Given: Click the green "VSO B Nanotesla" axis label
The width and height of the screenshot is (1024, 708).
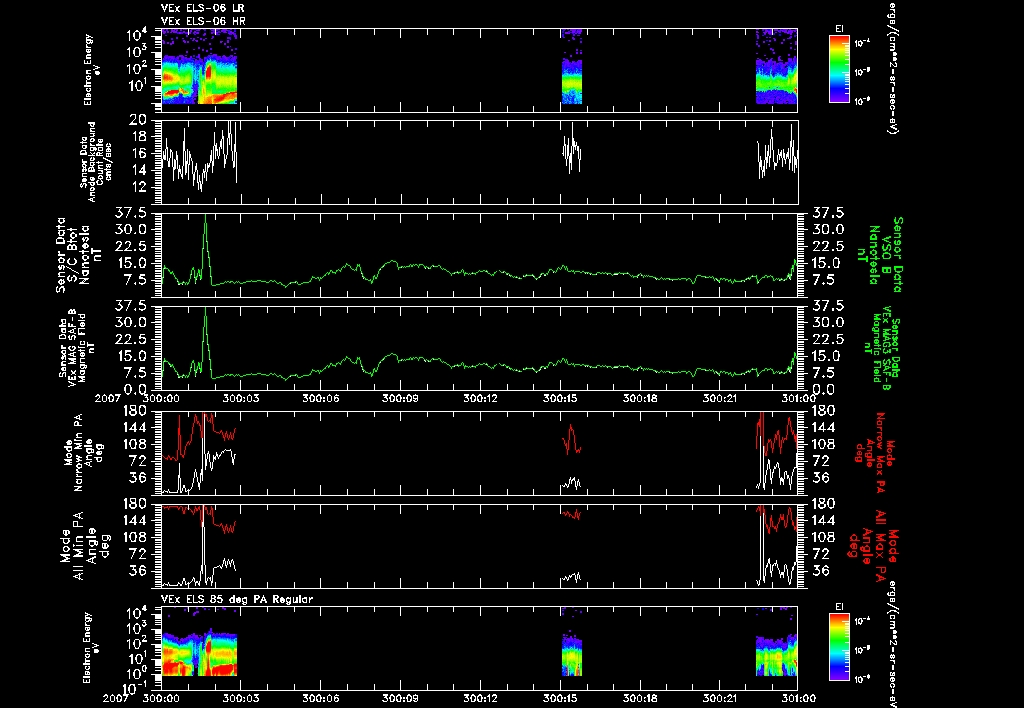Looking at the screenshot, I should pos(880,255).
